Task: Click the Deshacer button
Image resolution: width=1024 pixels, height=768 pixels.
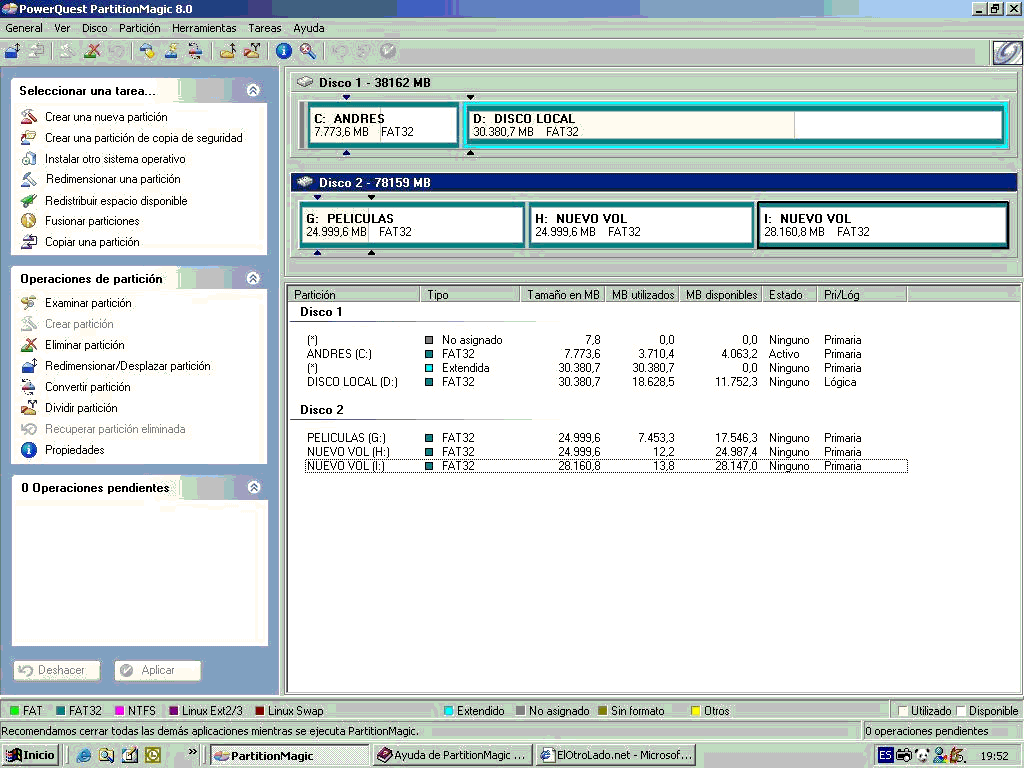Action: [57, 670]
